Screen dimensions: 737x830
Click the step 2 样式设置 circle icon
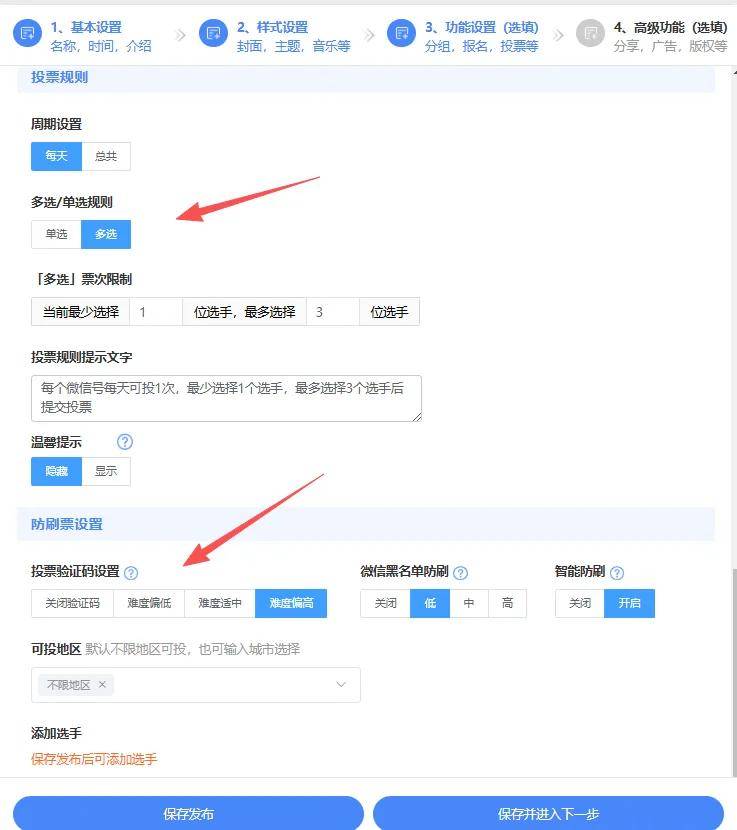pos(213,33)
